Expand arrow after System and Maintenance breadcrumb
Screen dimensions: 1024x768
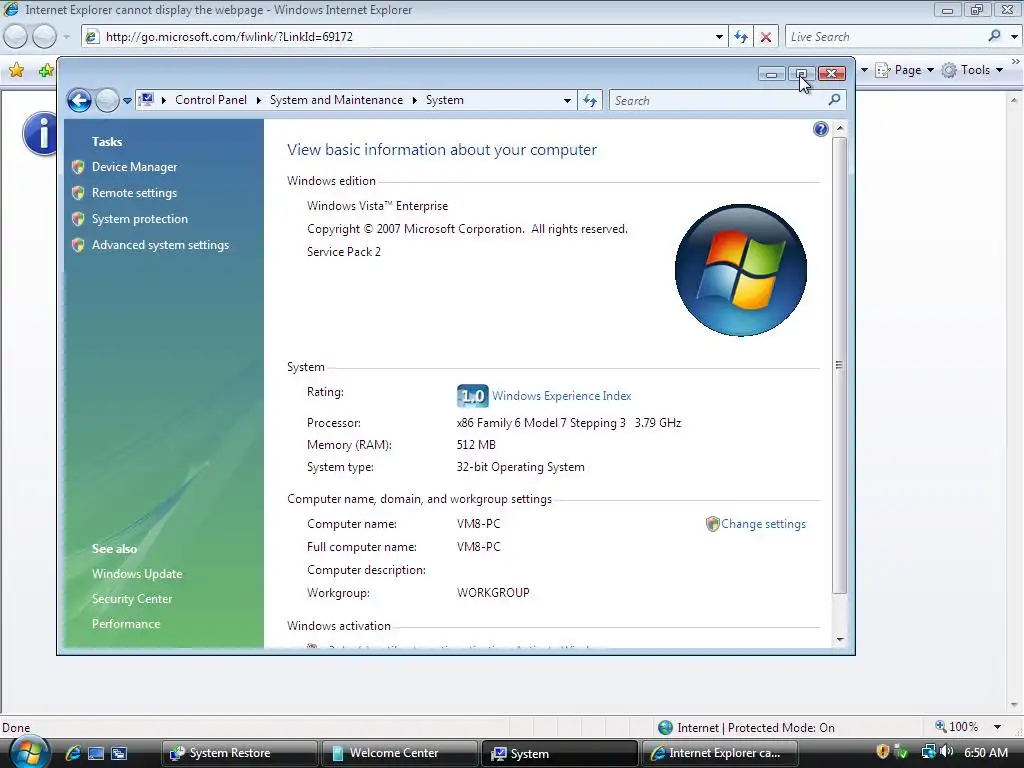coord(415,100)
